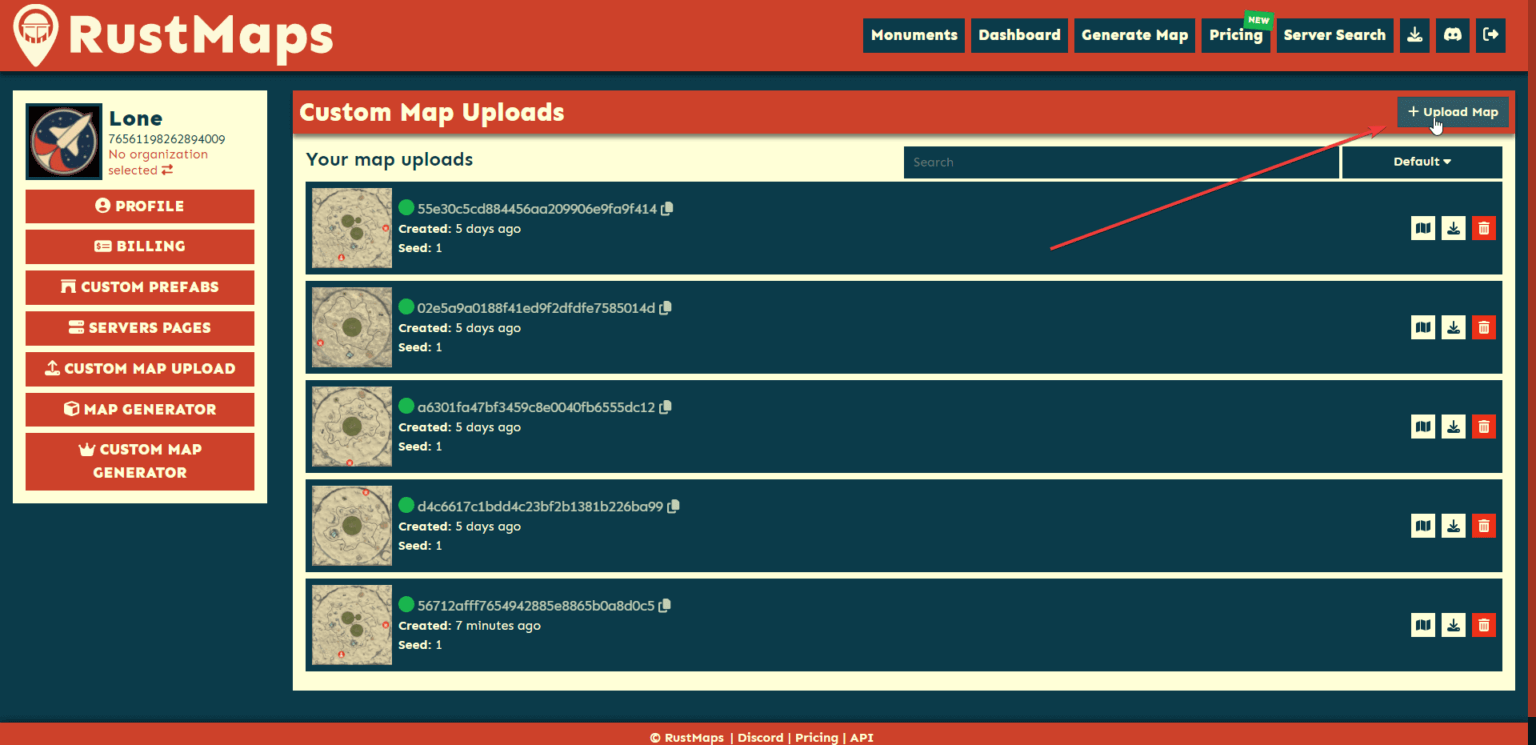Viewport: 1536px width, 745px height.
Task: Open Custom Prefabs in the sidebar
Action: 140,287
